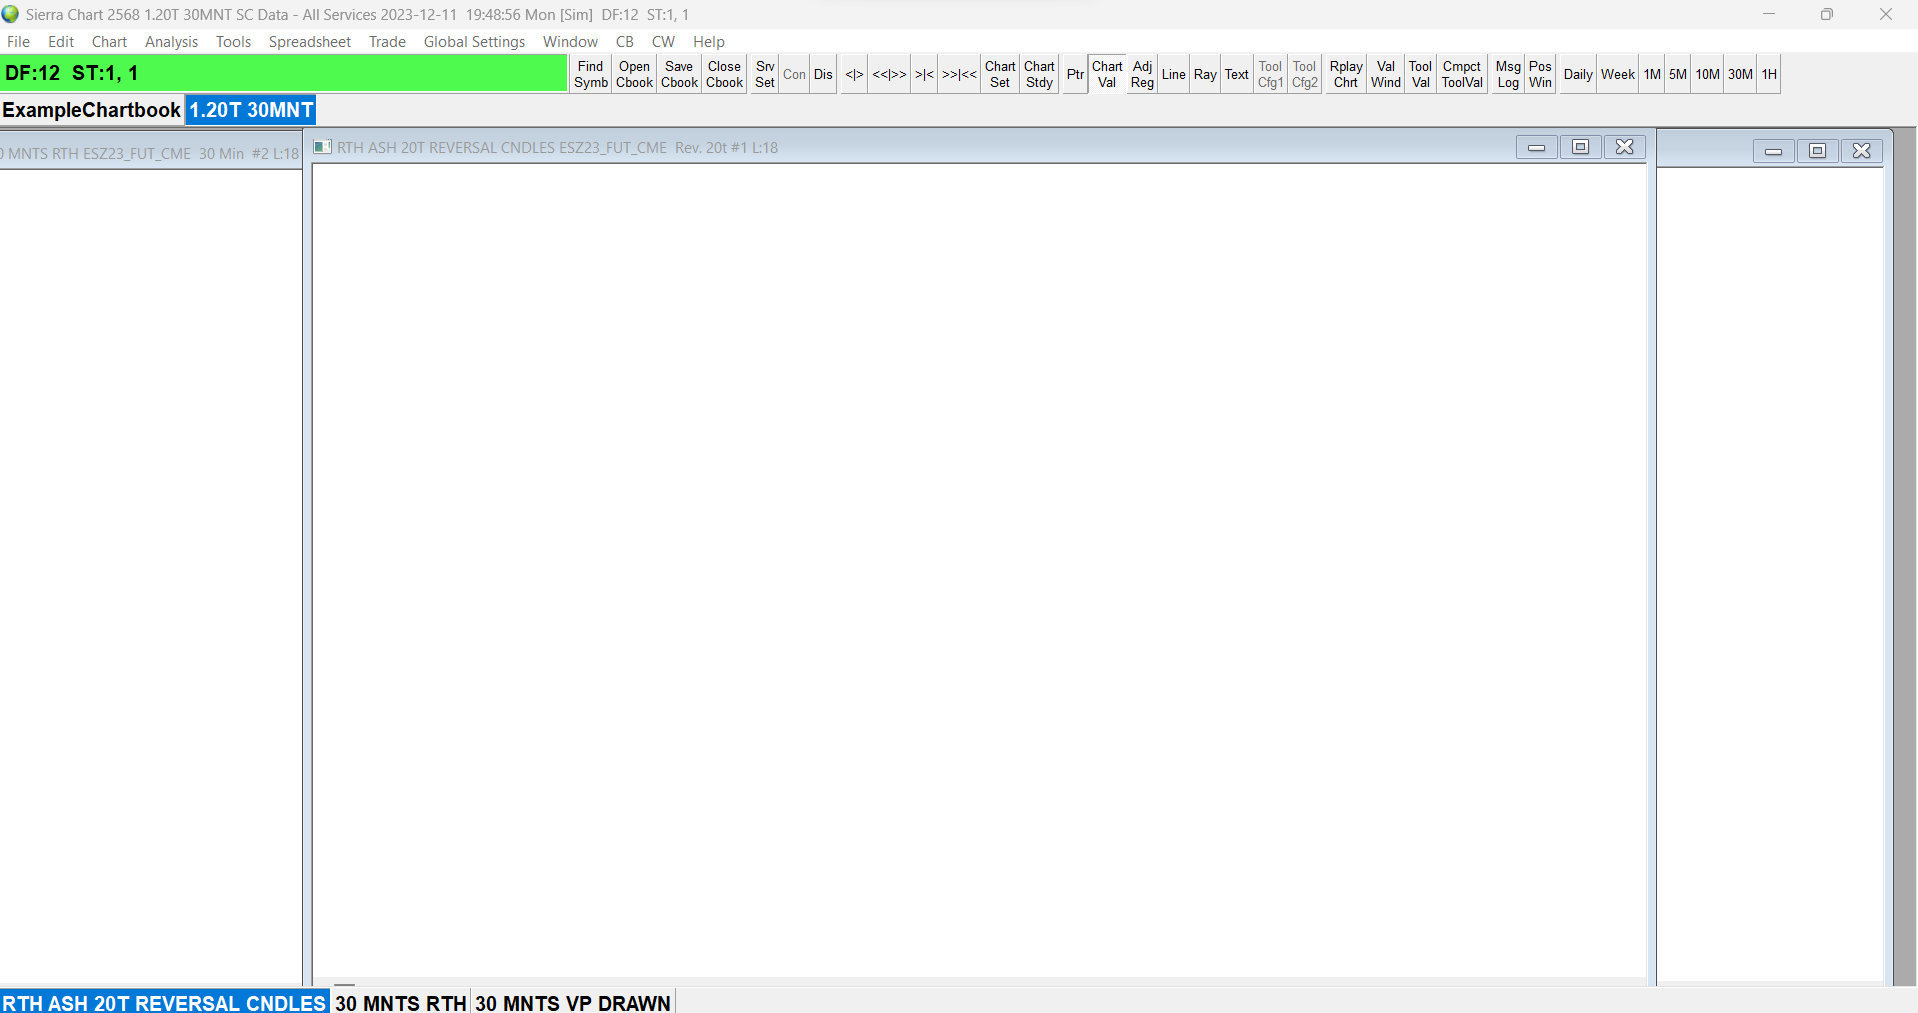Switch chart to Daily timeframe
1918x1013 pixels.
coord(1578,74)
